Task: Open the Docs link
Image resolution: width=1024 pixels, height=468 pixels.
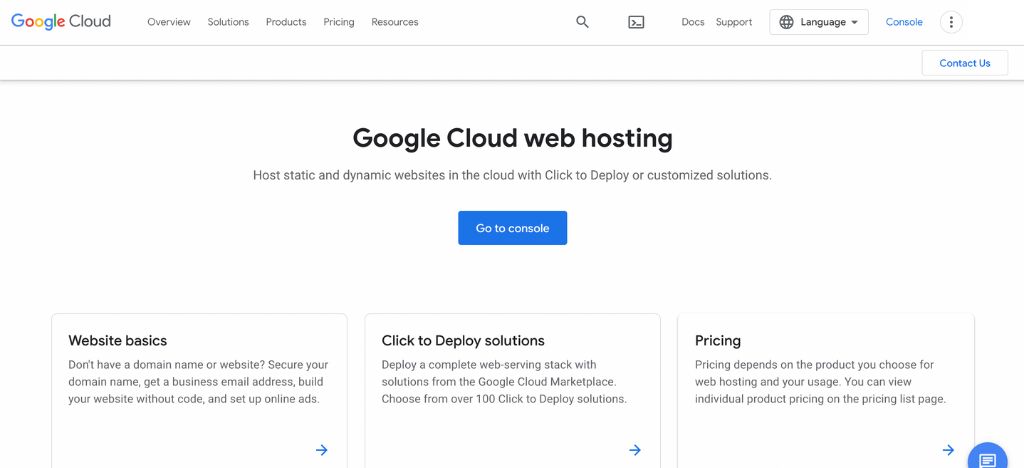Action: (693, 22)
